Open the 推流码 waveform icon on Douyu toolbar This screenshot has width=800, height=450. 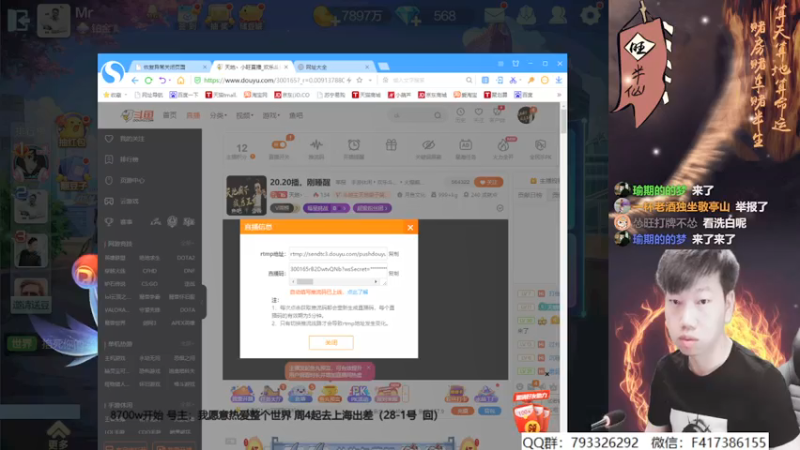click(x=316, y=145)
